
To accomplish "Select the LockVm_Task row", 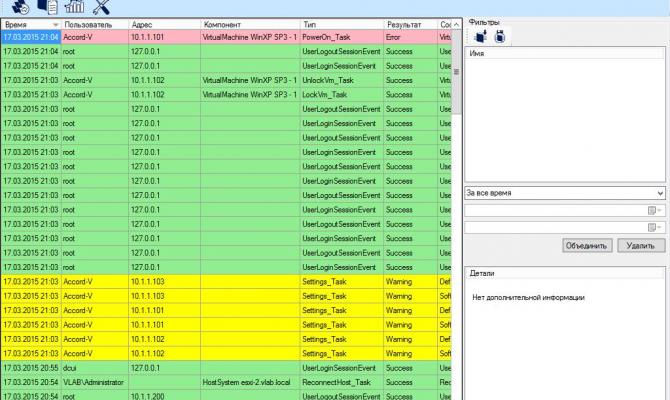I will click(226, 94).
